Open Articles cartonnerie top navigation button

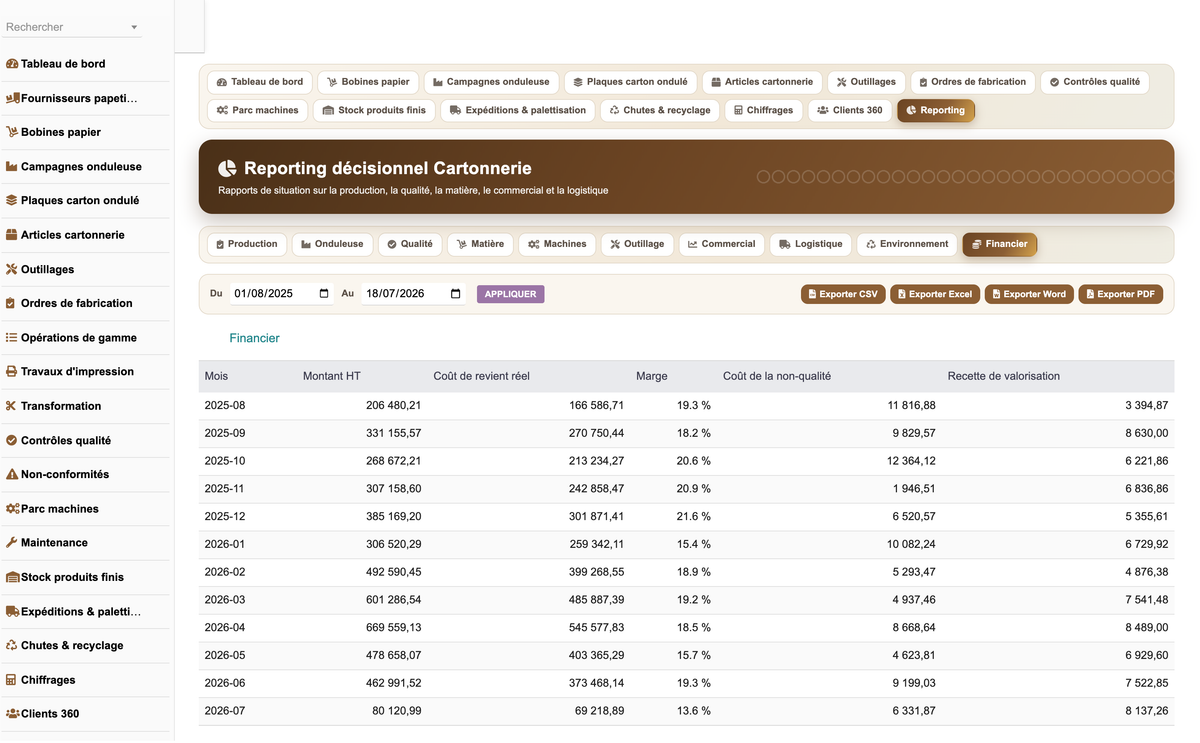(x=762, y=82)
